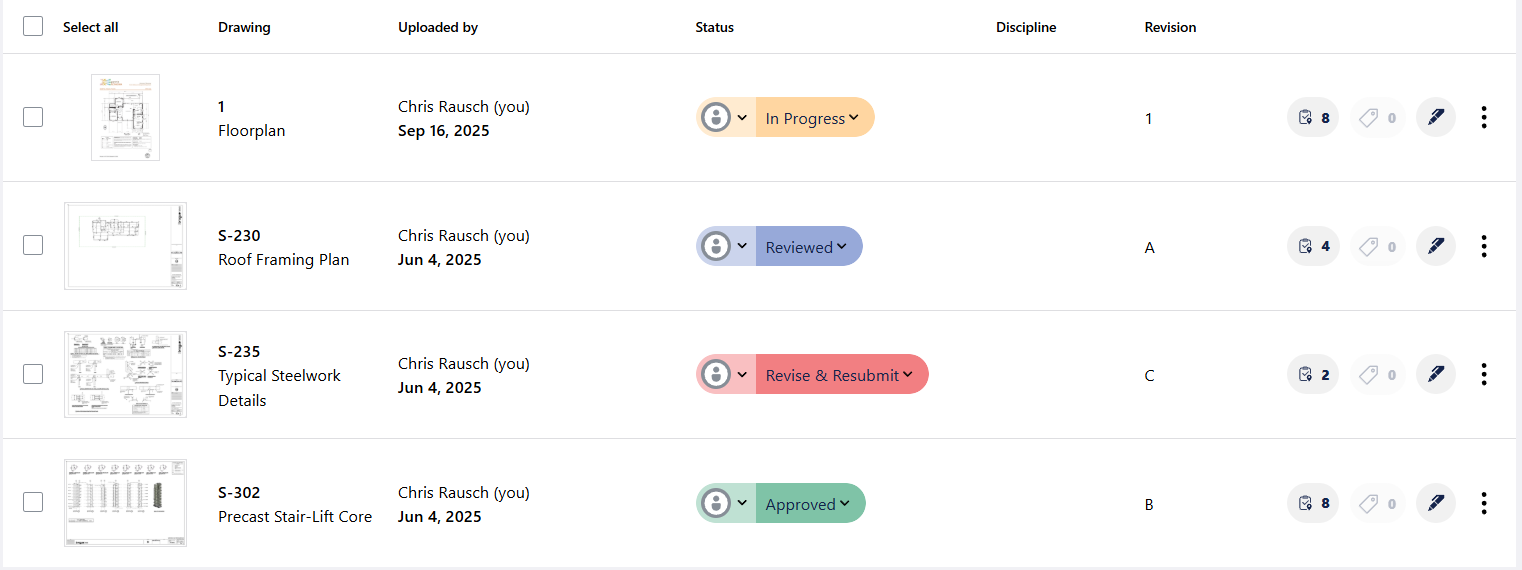This screenshot has height=570, width=1522.
Task: Open more options menu for S-302
Action: click(x=1484, y=503)
